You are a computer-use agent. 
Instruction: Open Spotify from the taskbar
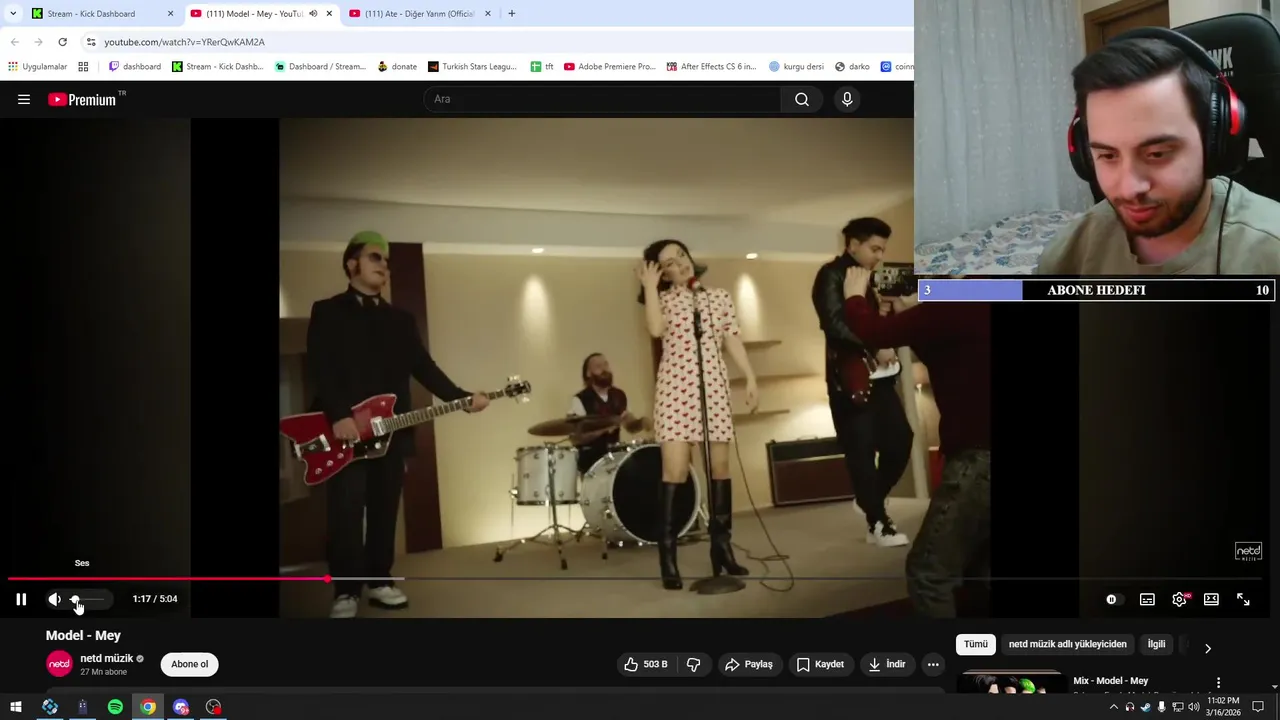click(x=115, y=707)
